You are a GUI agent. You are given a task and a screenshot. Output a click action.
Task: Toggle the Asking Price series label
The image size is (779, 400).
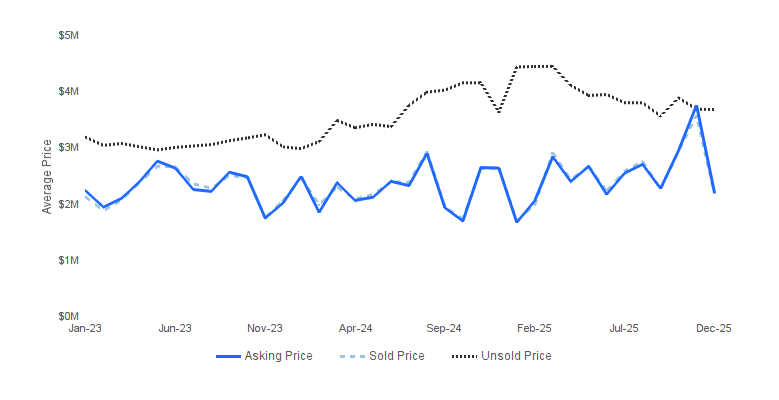[x=278, y=356]
